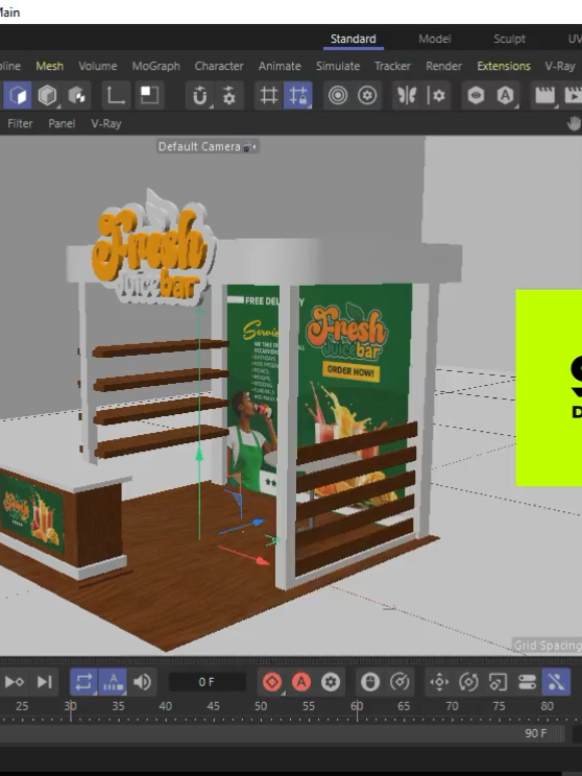
Task: Toggle the playback loop button
Action: coord(83,681)
